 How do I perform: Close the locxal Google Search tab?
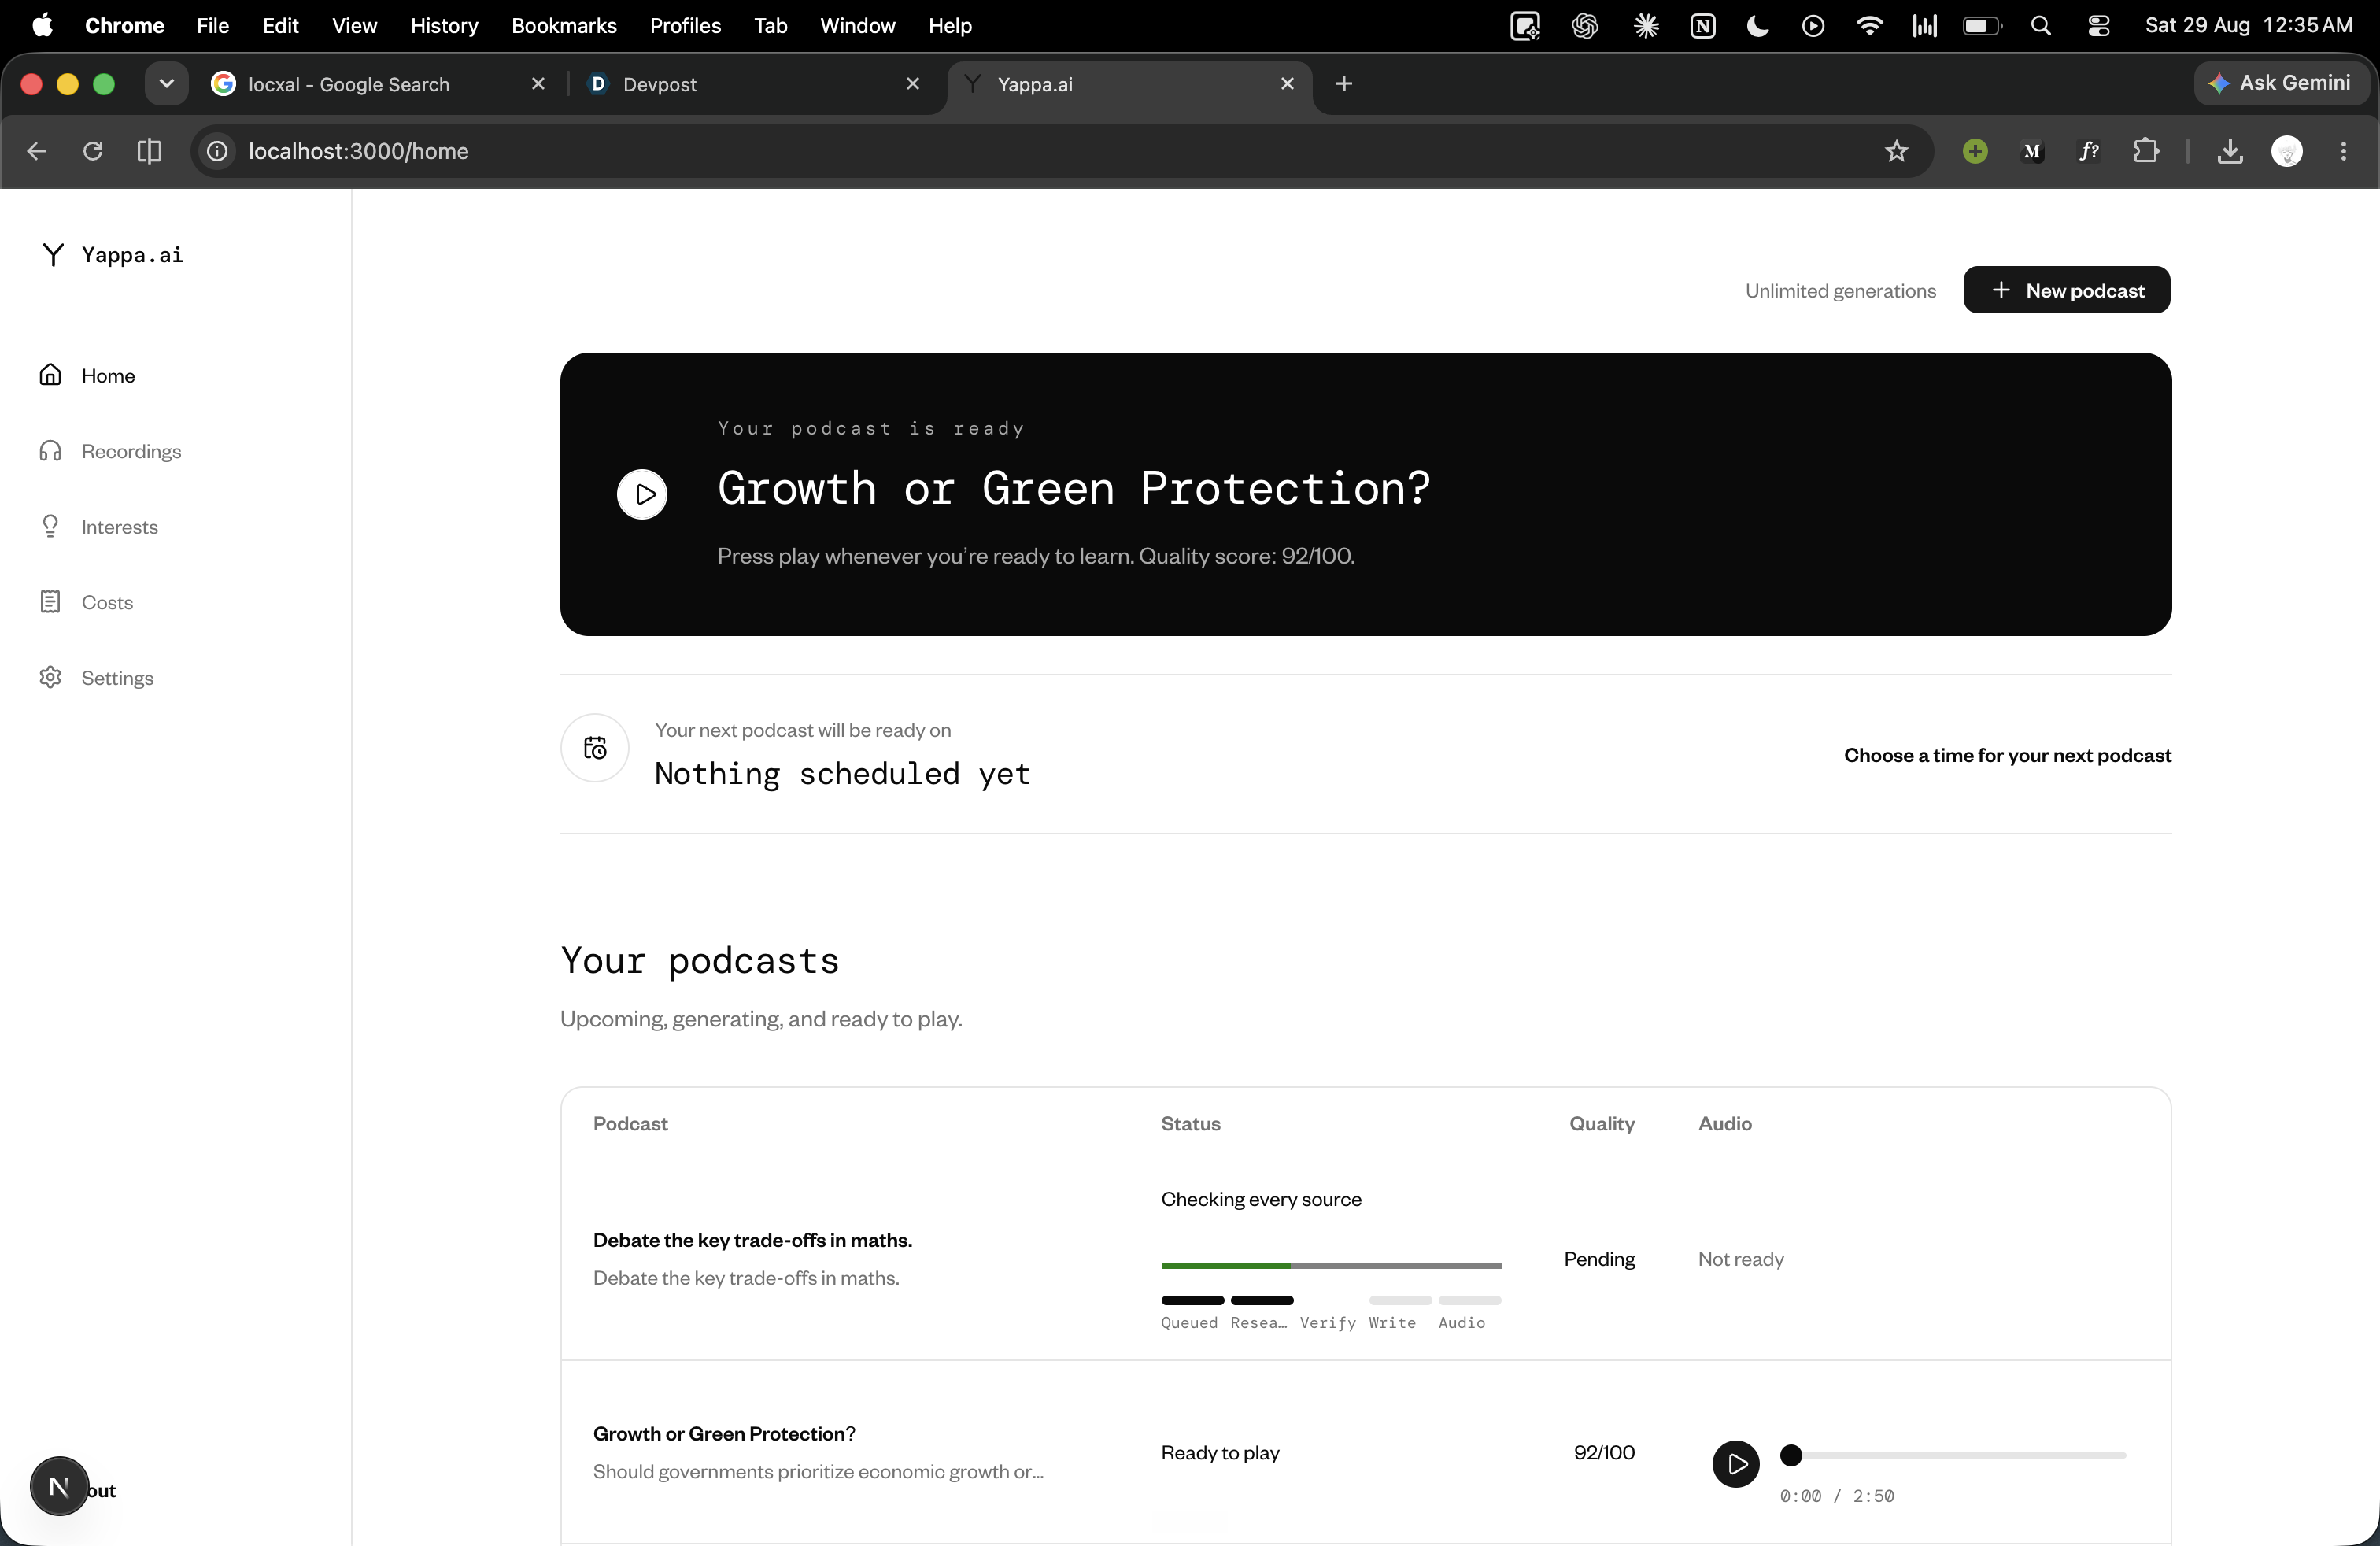pos(538,84)
